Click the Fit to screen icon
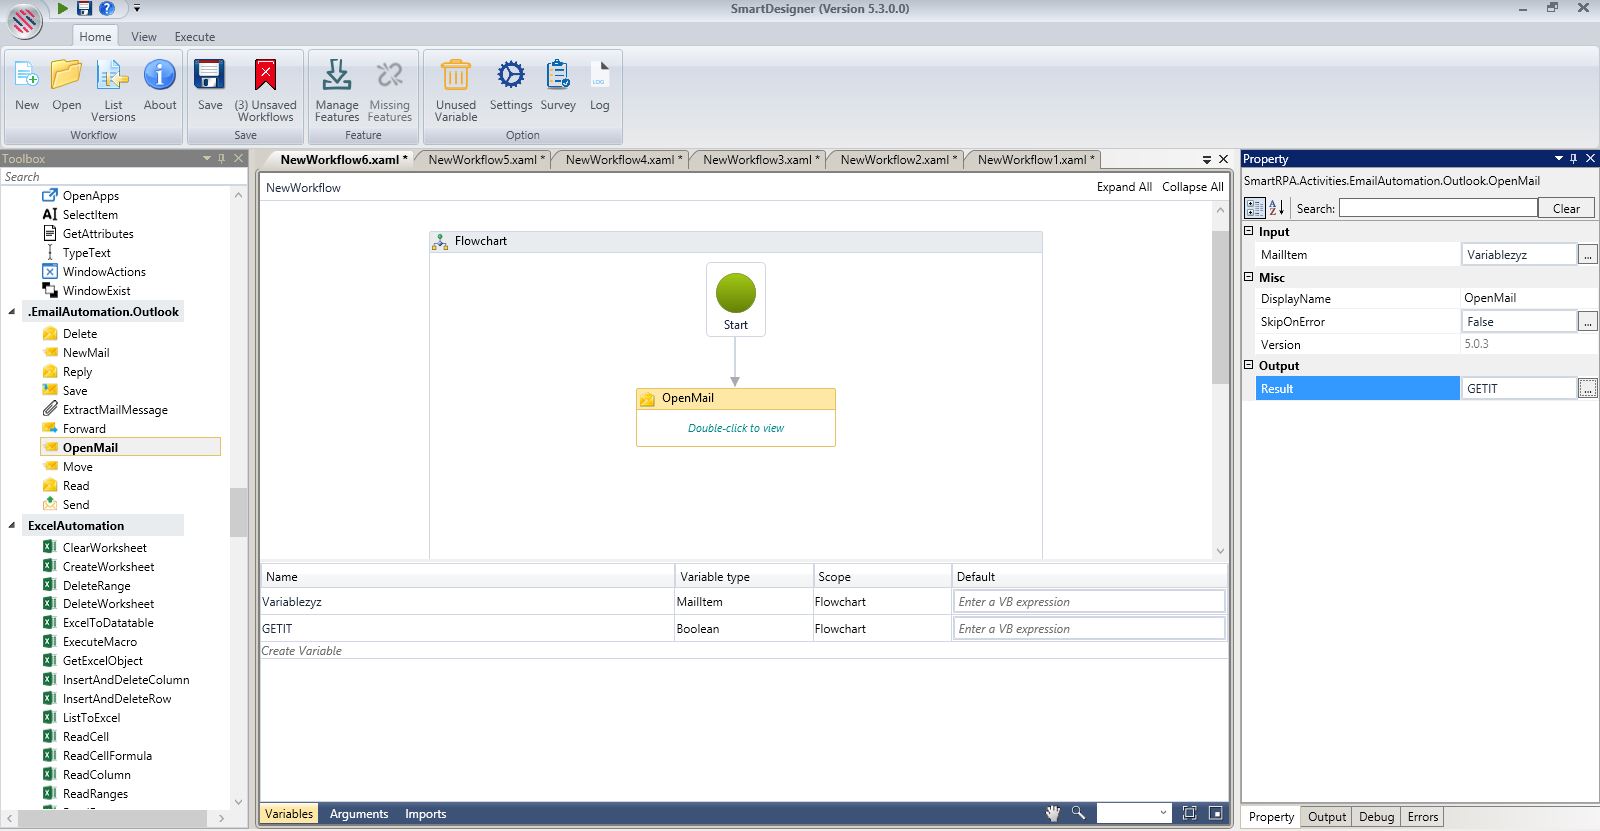The width and height of the screenshot is (1600, 831). tap(1189, 813)
